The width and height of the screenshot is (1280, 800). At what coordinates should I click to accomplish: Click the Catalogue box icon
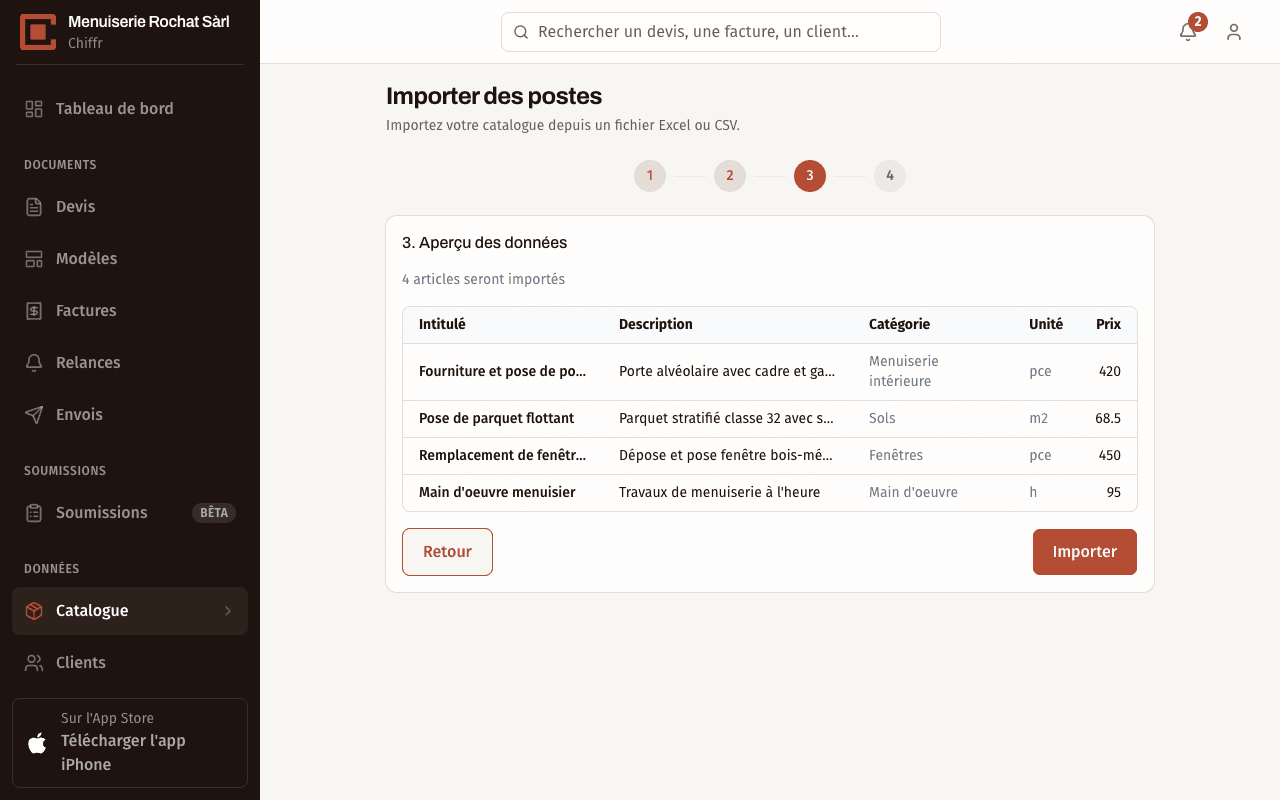34,611
